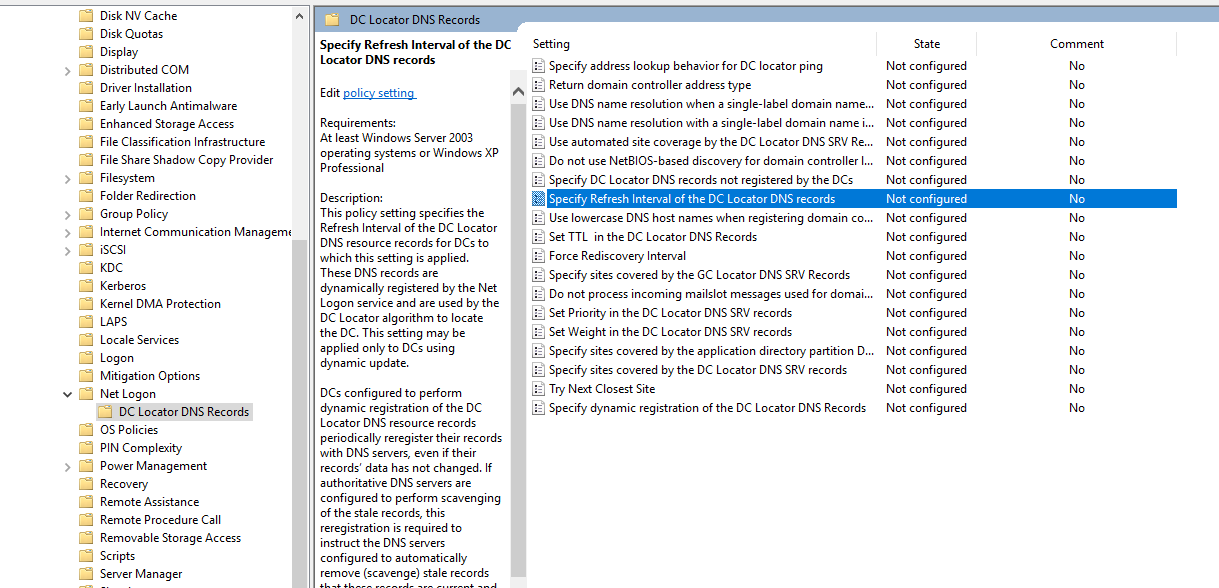Click the Set TTL policy setting icon
This screenshot has height=588, width=1219.
(539, 236)
